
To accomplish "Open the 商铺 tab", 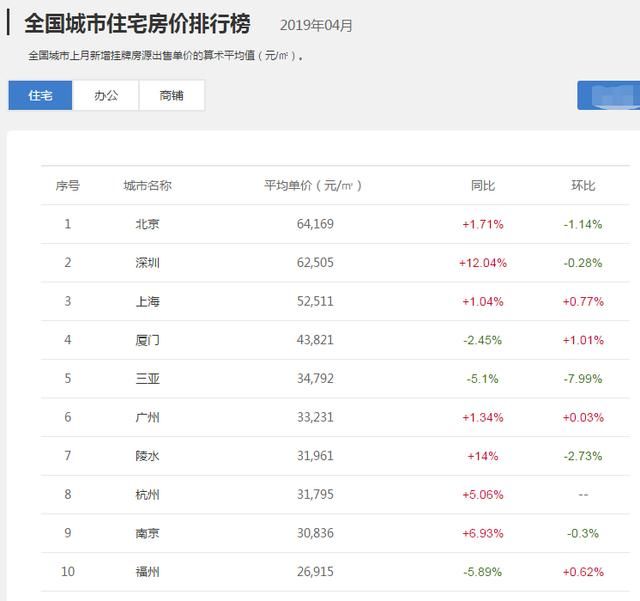I will [x=171, y=96].
